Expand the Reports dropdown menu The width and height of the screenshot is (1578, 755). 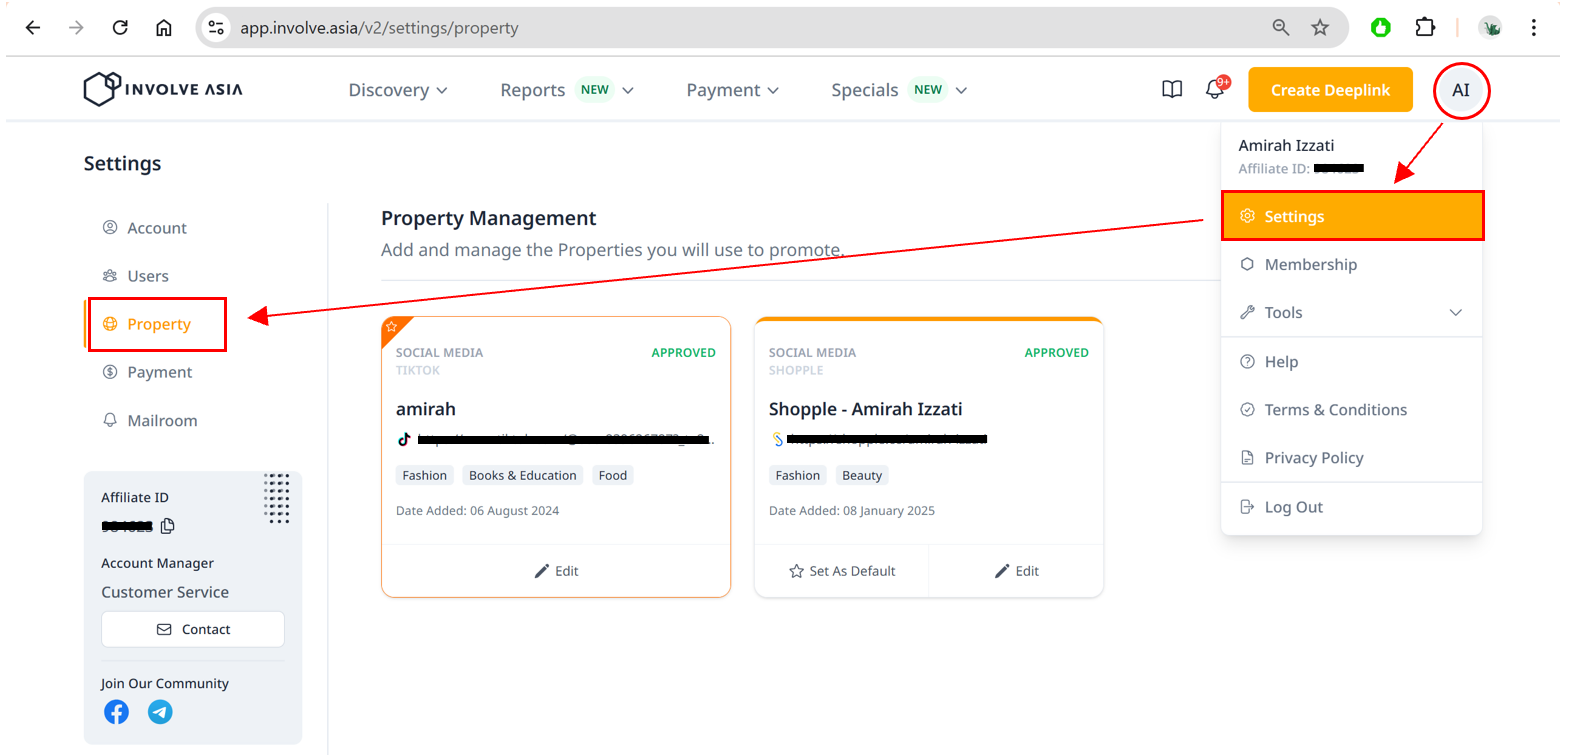click(567, 90)
